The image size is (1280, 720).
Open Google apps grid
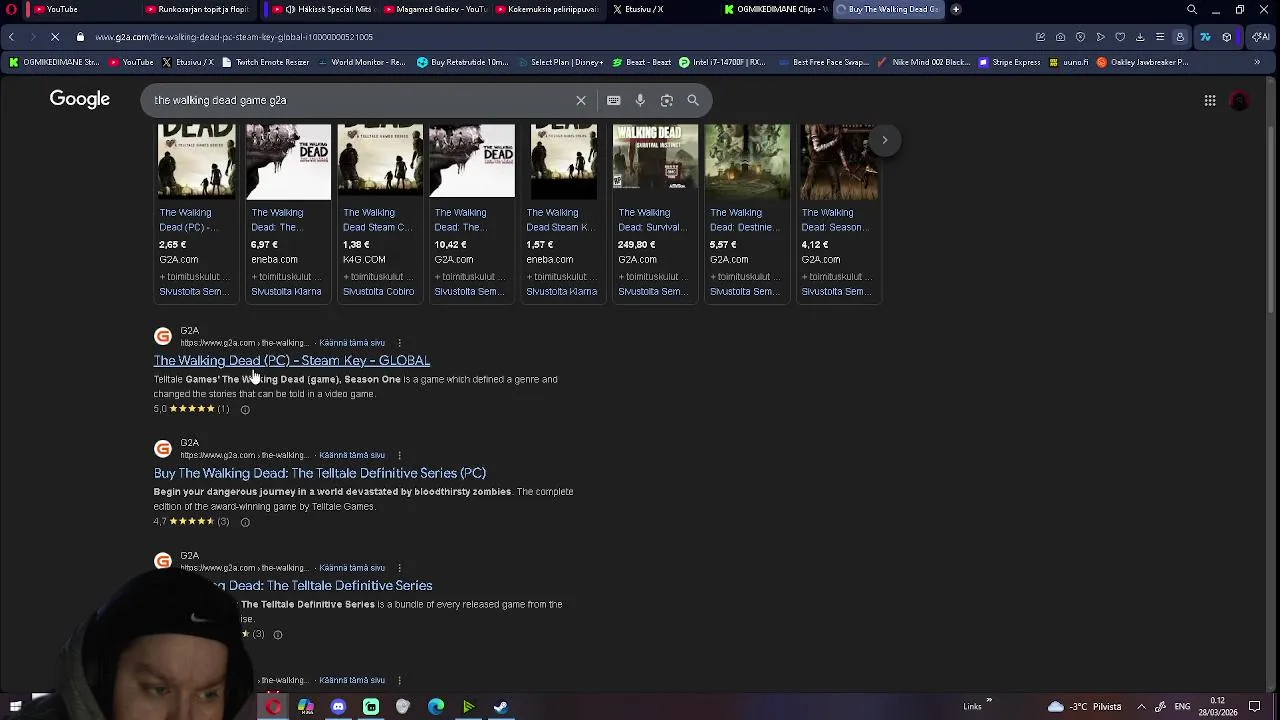click(x=1210, y=100)
